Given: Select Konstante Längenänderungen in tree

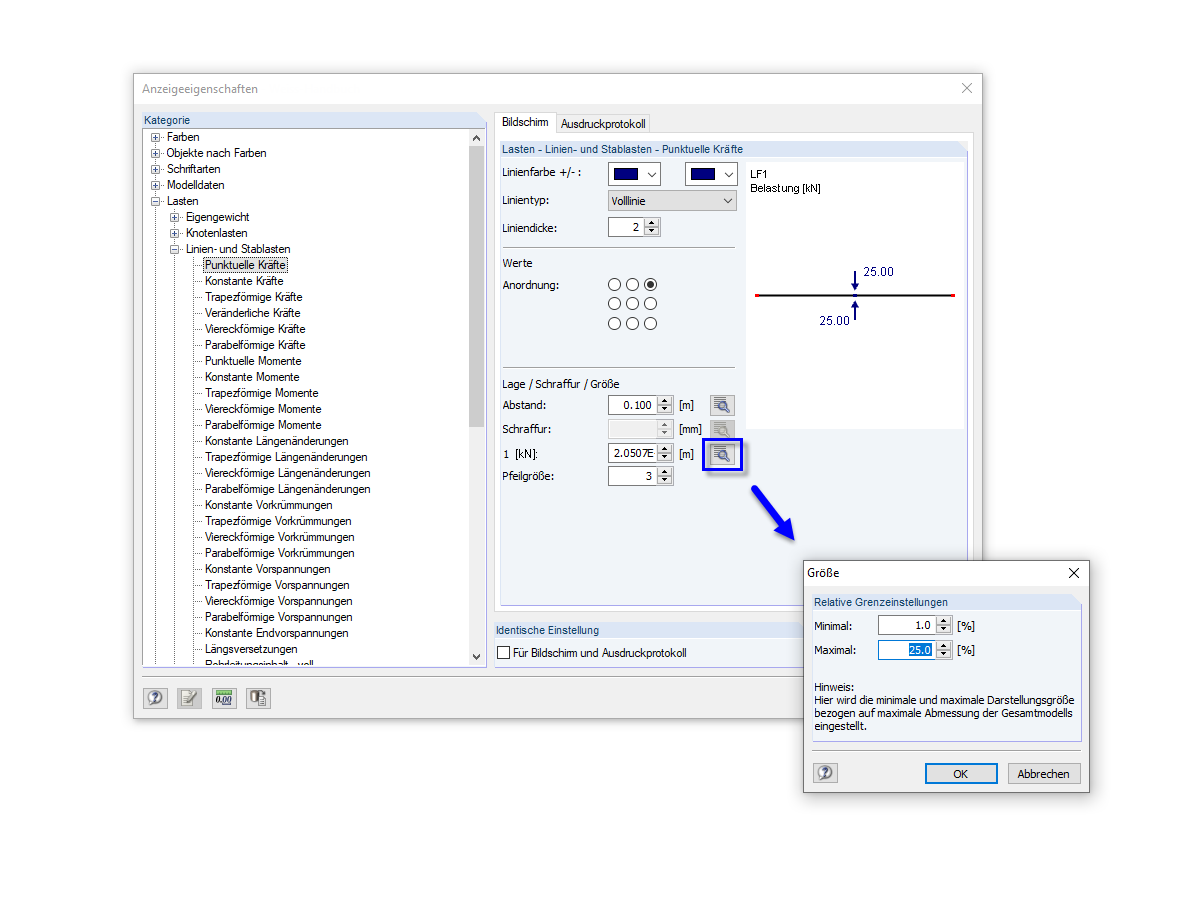Looking at the screenshot, I should (277, 441).
